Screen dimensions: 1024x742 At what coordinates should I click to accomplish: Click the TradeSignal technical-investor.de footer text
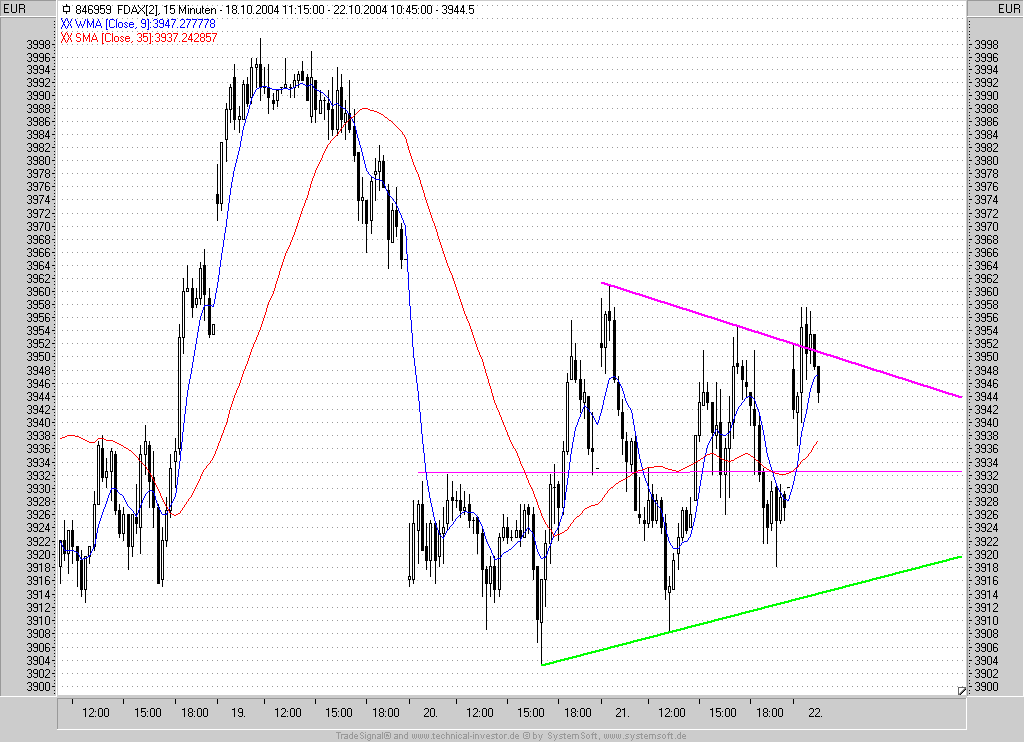tap(511, 736)
